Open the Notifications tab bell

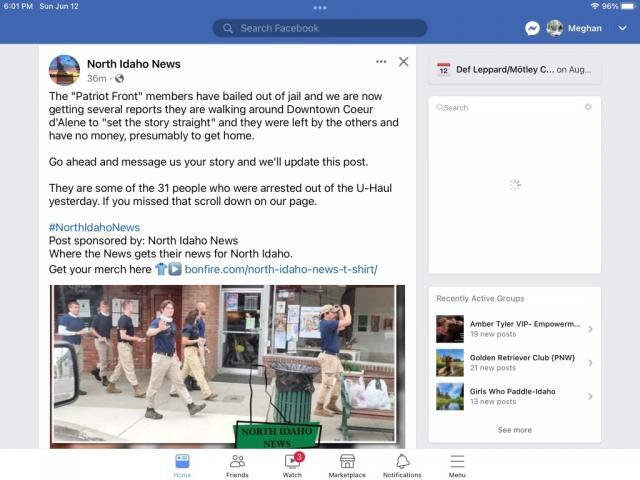[x=402, y=465]
